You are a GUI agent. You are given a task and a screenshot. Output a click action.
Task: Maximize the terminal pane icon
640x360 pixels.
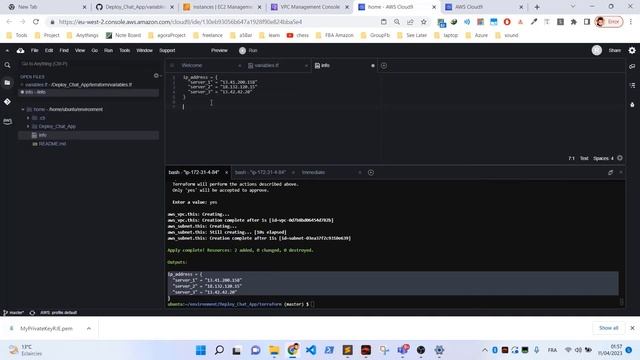(x=610, y=172)
